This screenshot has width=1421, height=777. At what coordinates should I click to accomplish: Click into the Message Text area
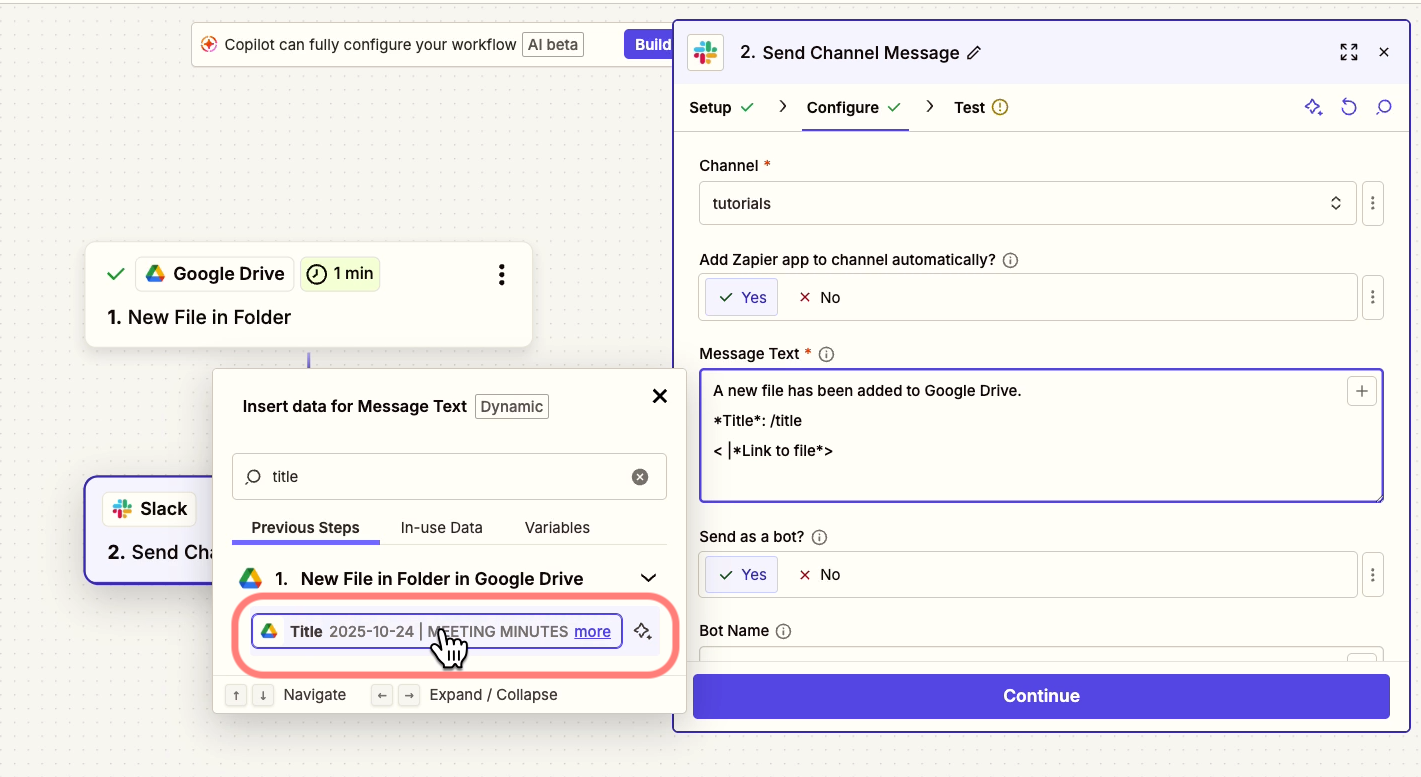(x=1041, y=436)
